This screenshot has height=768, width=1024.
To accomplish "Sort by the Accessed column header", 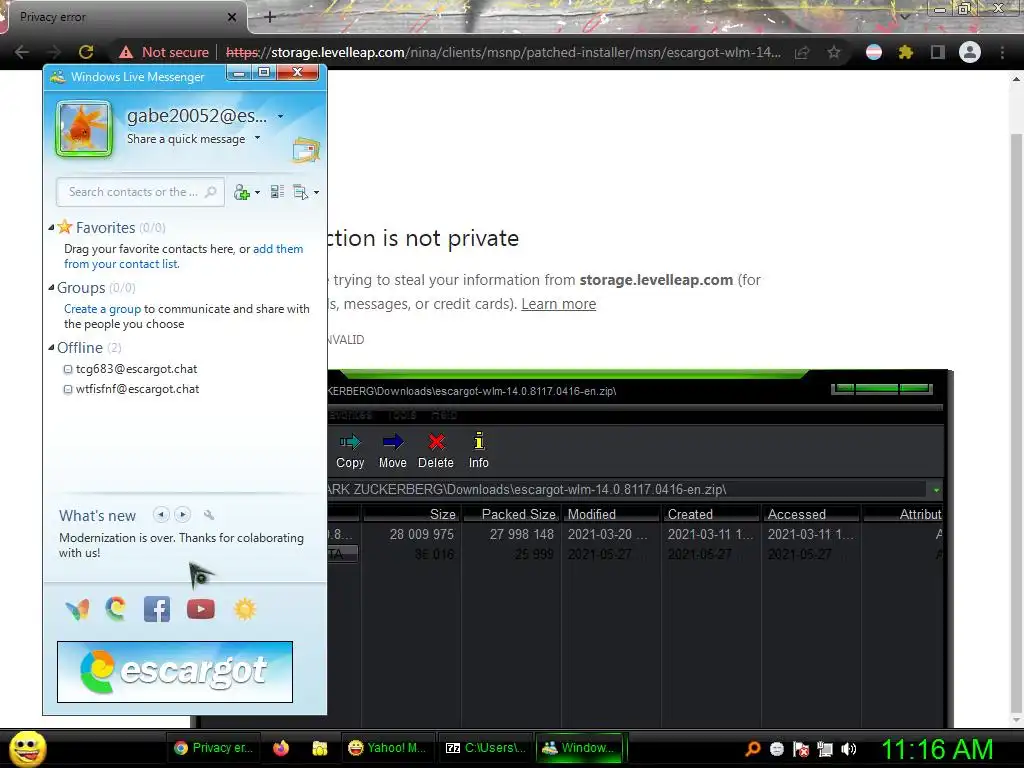I will [812, 514].
